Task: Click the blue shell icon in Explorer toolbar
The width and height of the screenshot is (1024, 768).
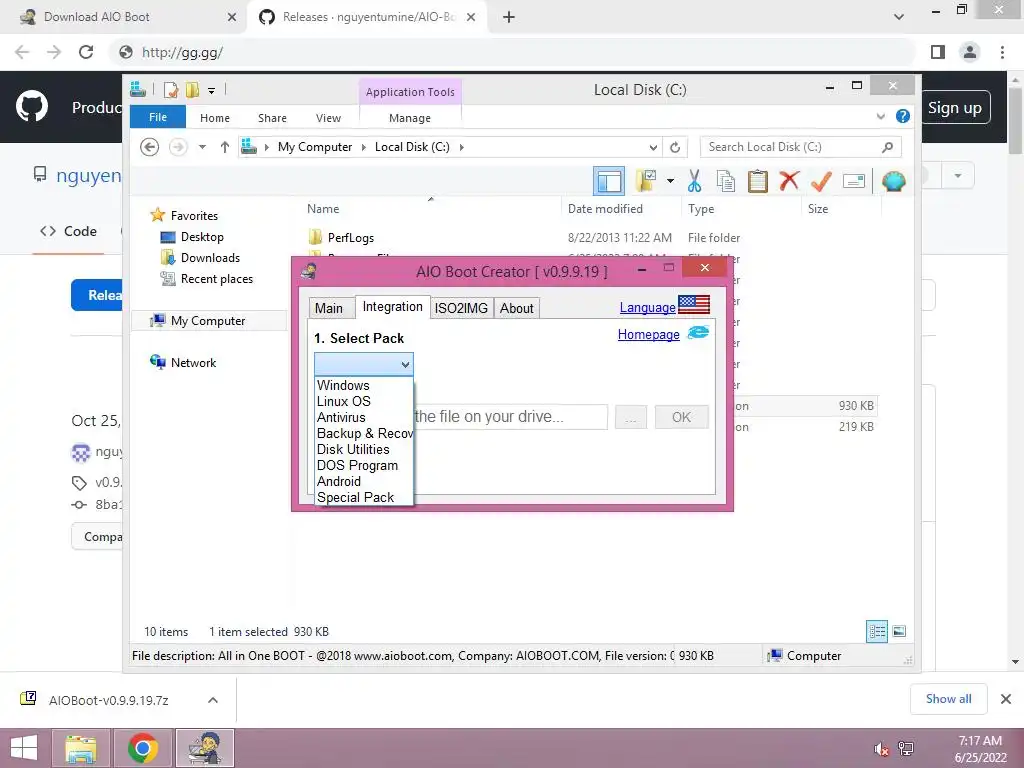Action: point(893,181)
